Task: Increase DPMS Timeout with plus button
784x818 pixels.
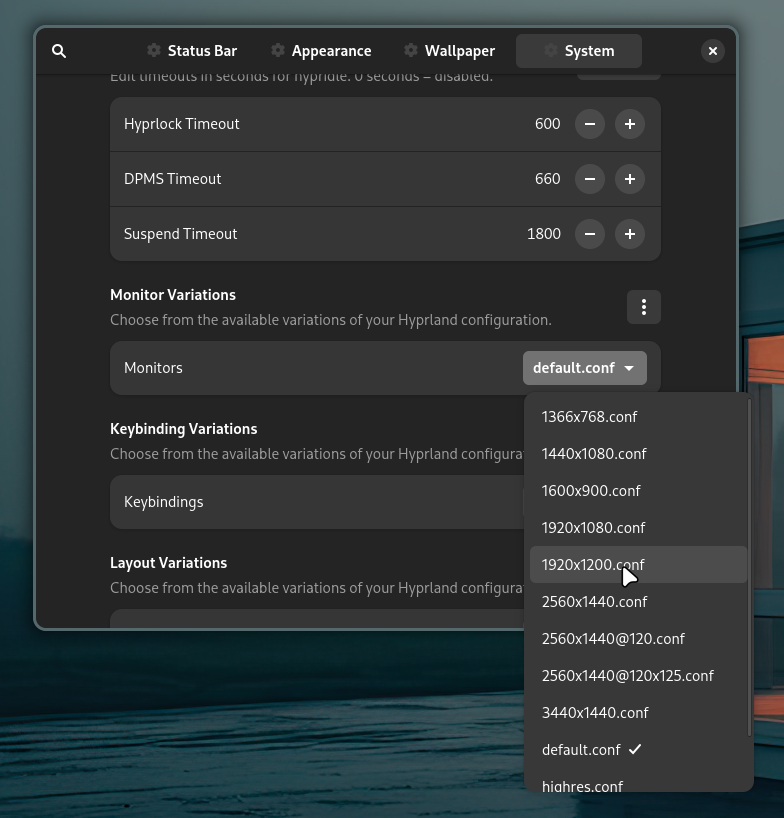Action: (630, 179)
